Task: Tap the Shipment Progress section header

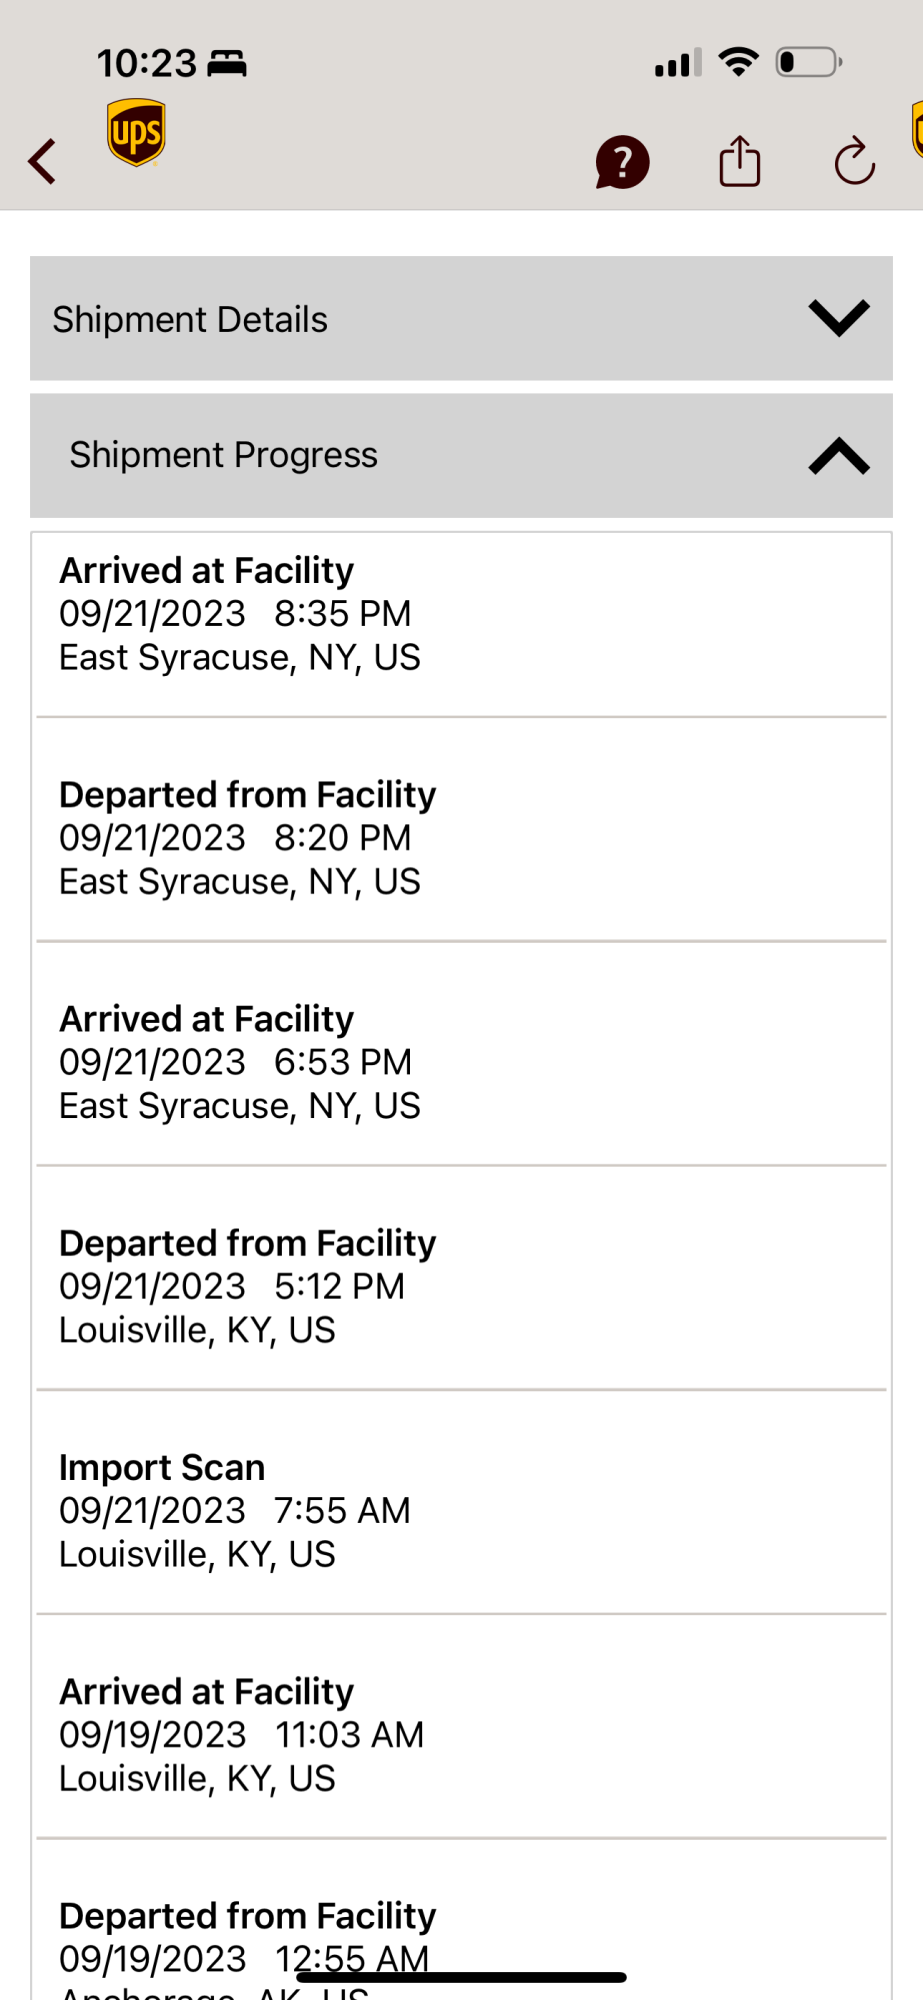Action: (461, 456)
